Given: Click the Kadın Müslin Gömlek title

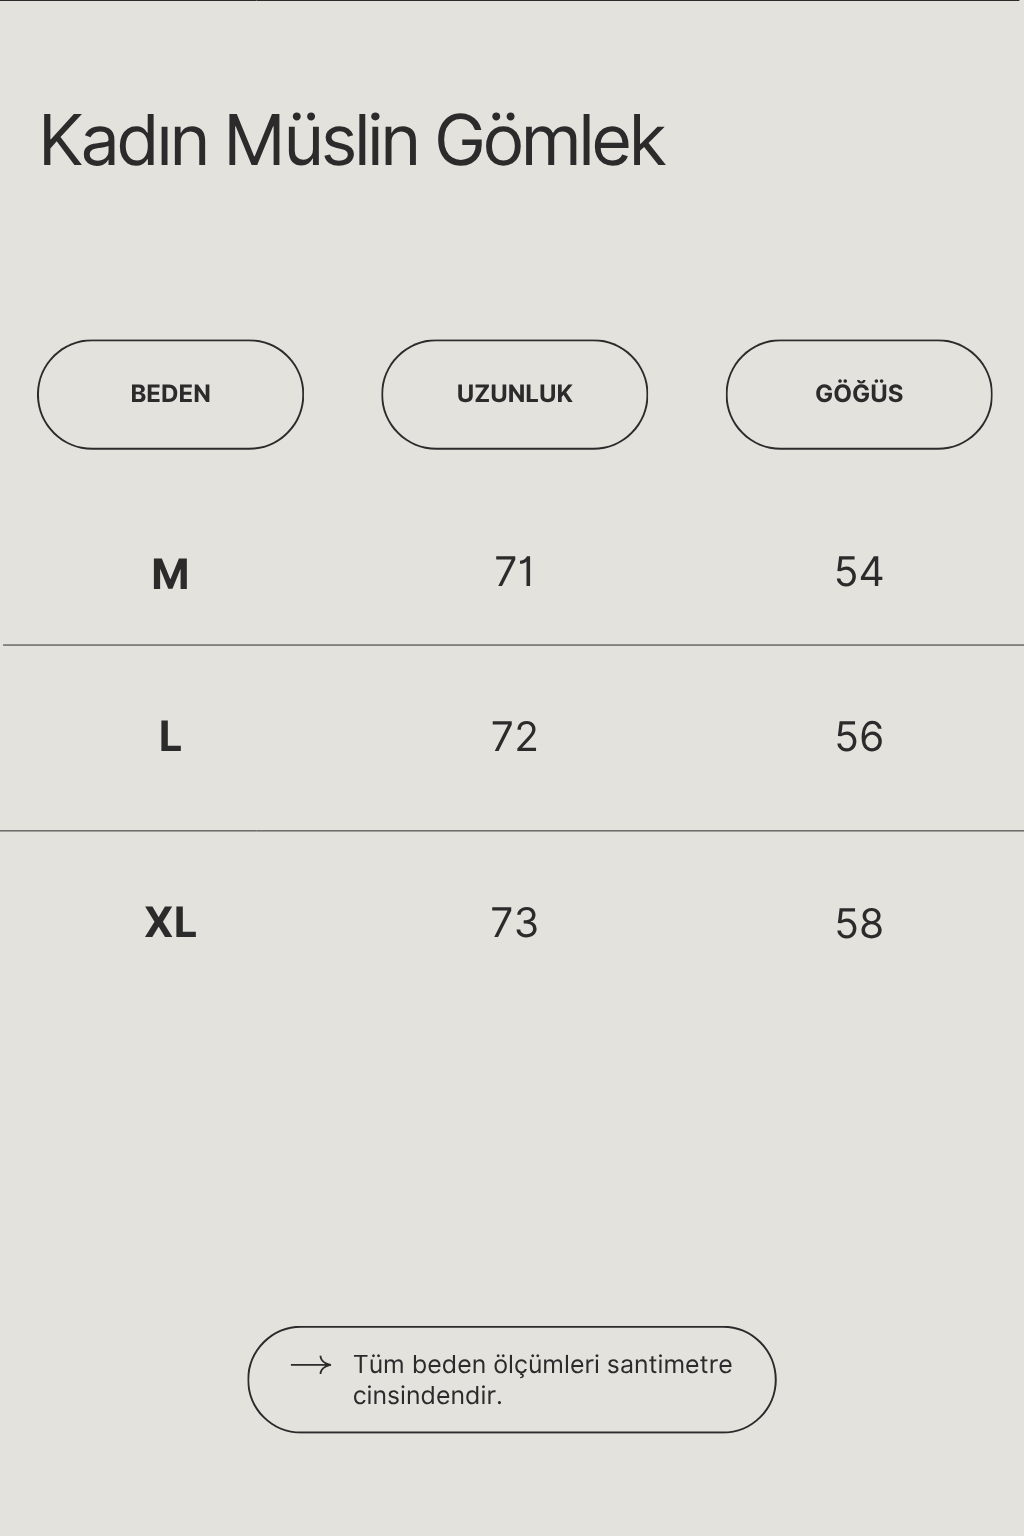Looking at the screenshot, I should pyautogui.click(x=352, y=139).
